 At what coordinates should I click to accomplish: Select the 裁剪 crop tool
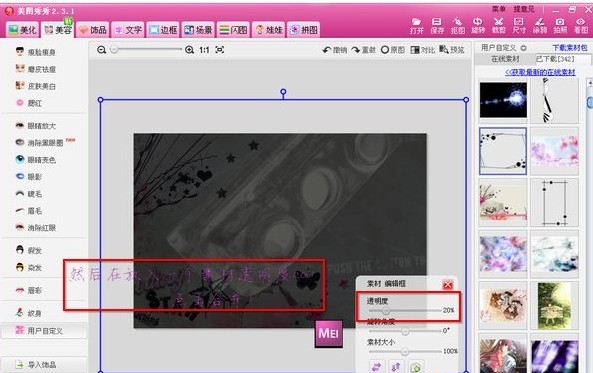pyautogui.click(x=499, y=26)
